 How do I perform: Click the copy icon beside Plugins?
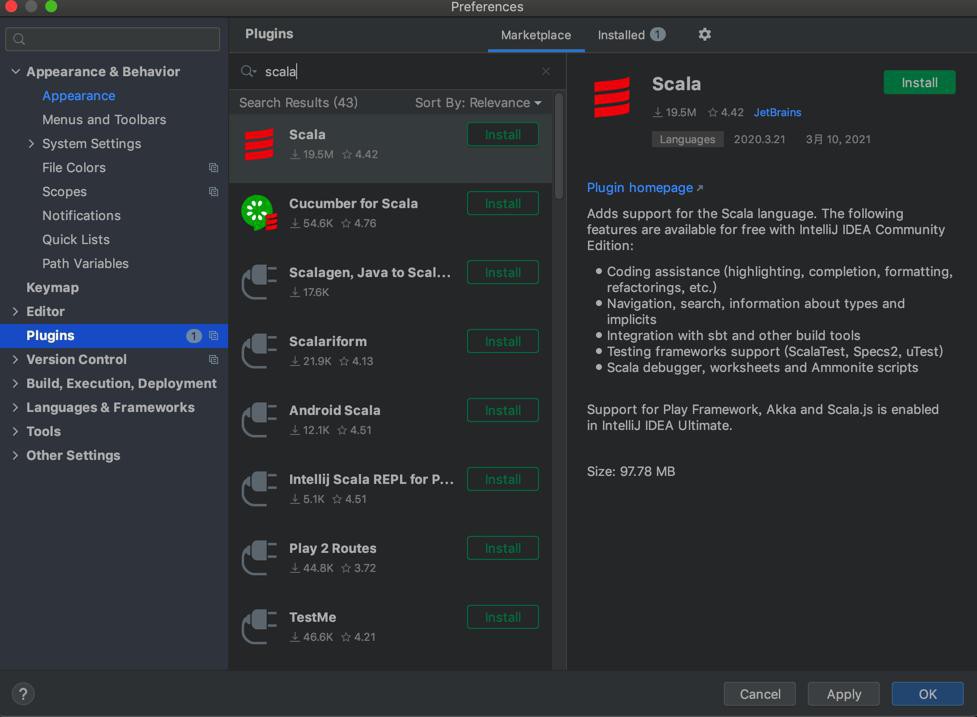[214, 336]
